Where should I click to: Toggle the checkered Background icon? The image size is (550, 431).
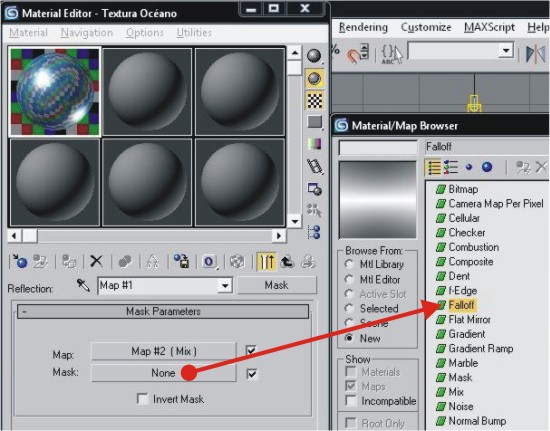point(315,101)
